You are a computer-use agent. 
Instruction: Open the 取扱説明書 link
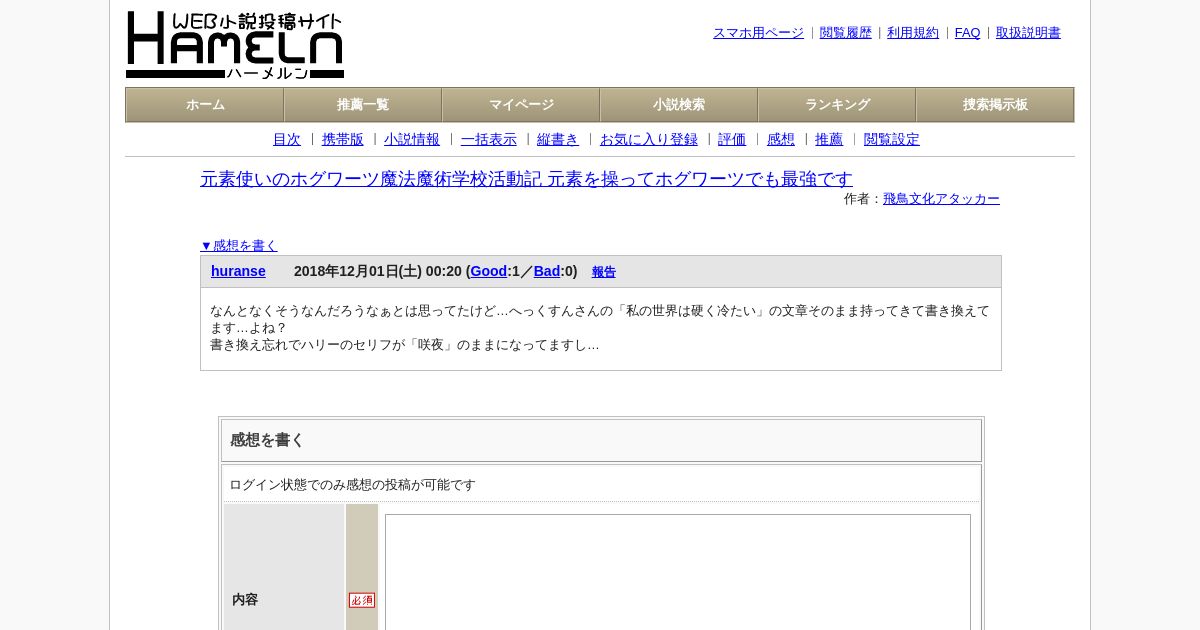tap(1028, 33)
